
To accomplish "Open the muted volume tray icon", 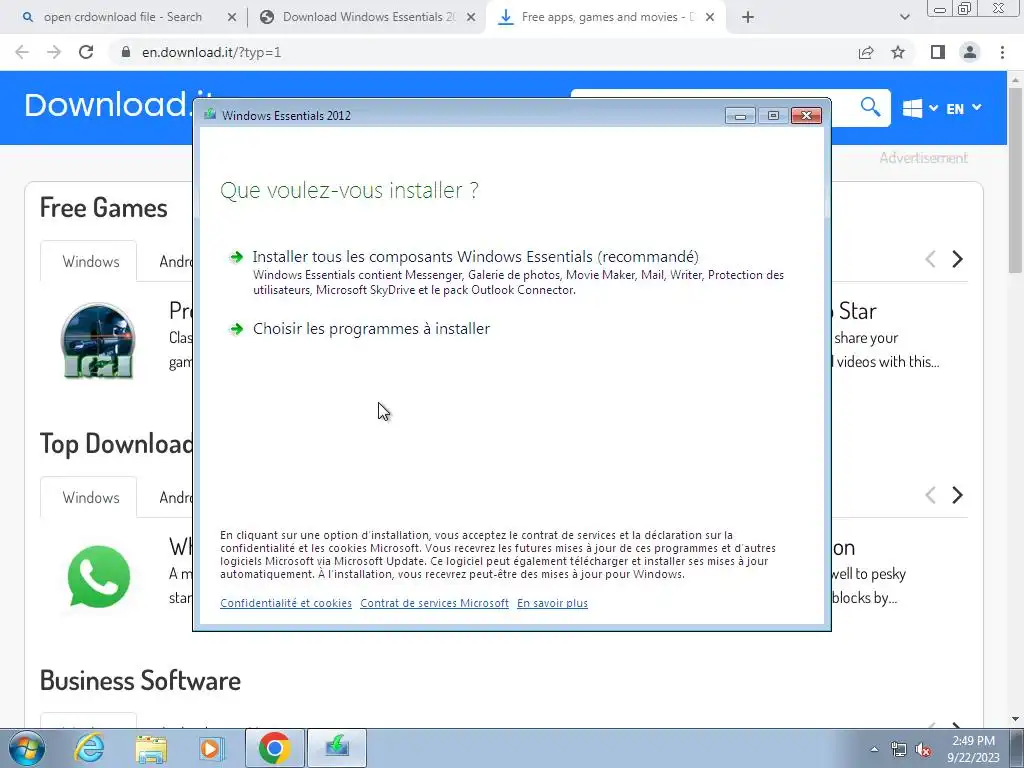I will pos(923,749).
